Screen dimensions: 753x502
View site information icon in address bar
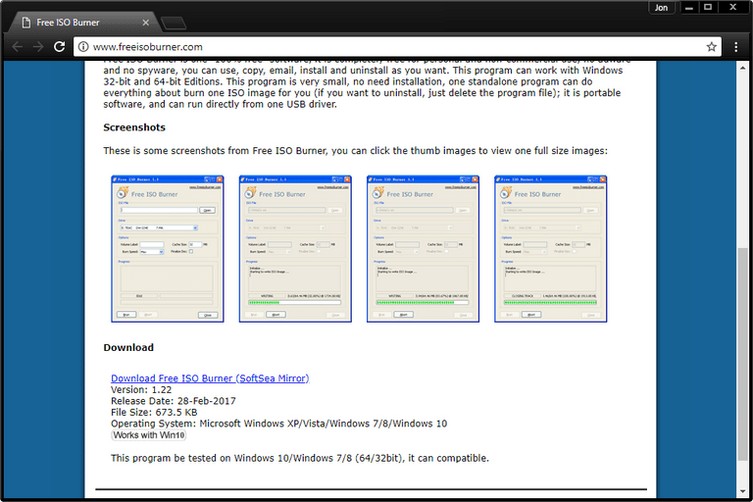(x=83, y=47)
